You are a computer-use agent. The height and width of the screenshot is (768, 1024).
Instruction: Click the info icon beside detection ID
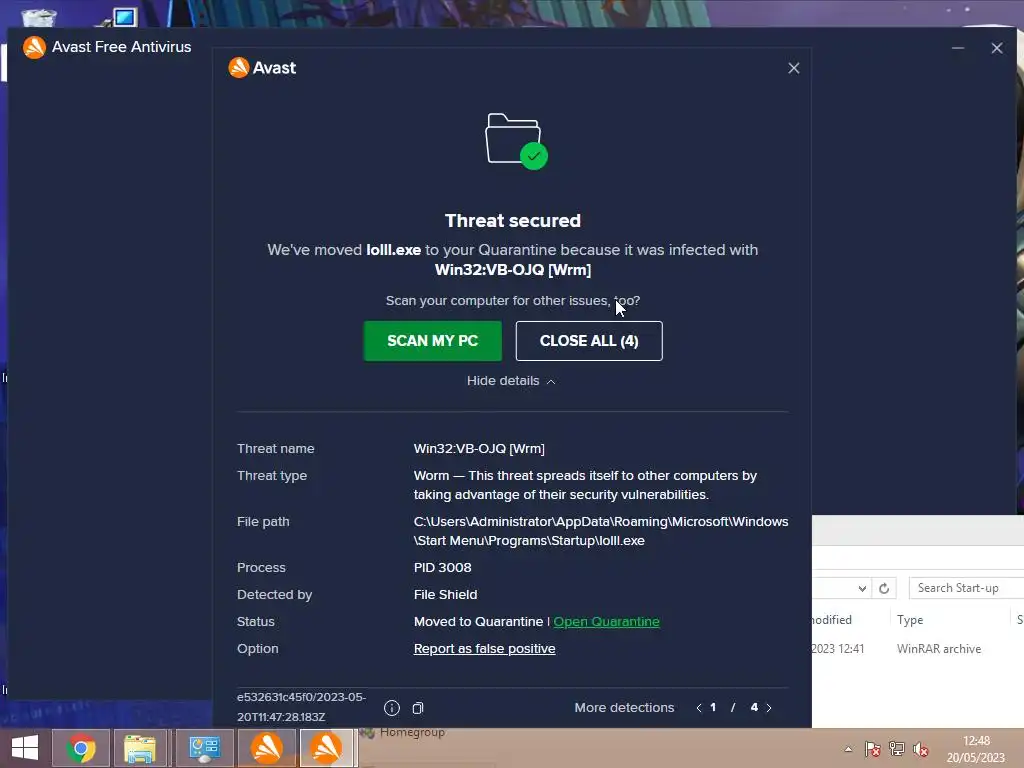coord(392,708)
